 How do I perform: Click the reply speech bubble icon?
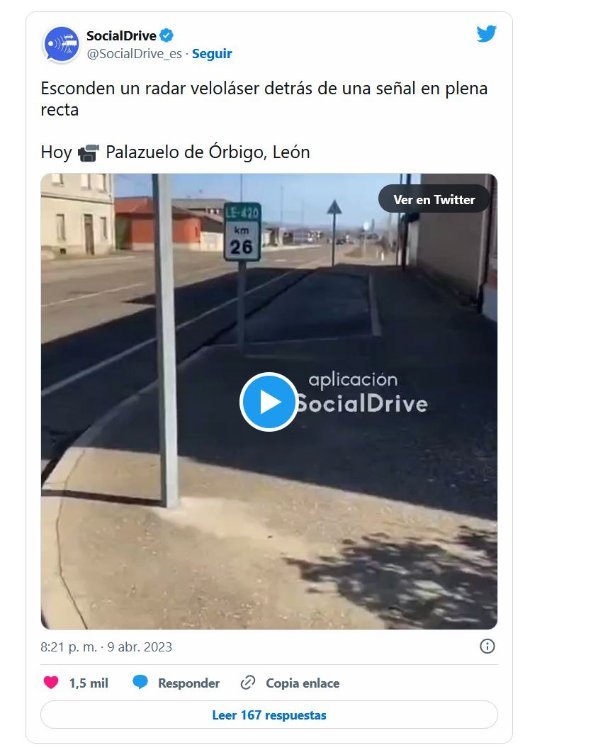[140, 682]
